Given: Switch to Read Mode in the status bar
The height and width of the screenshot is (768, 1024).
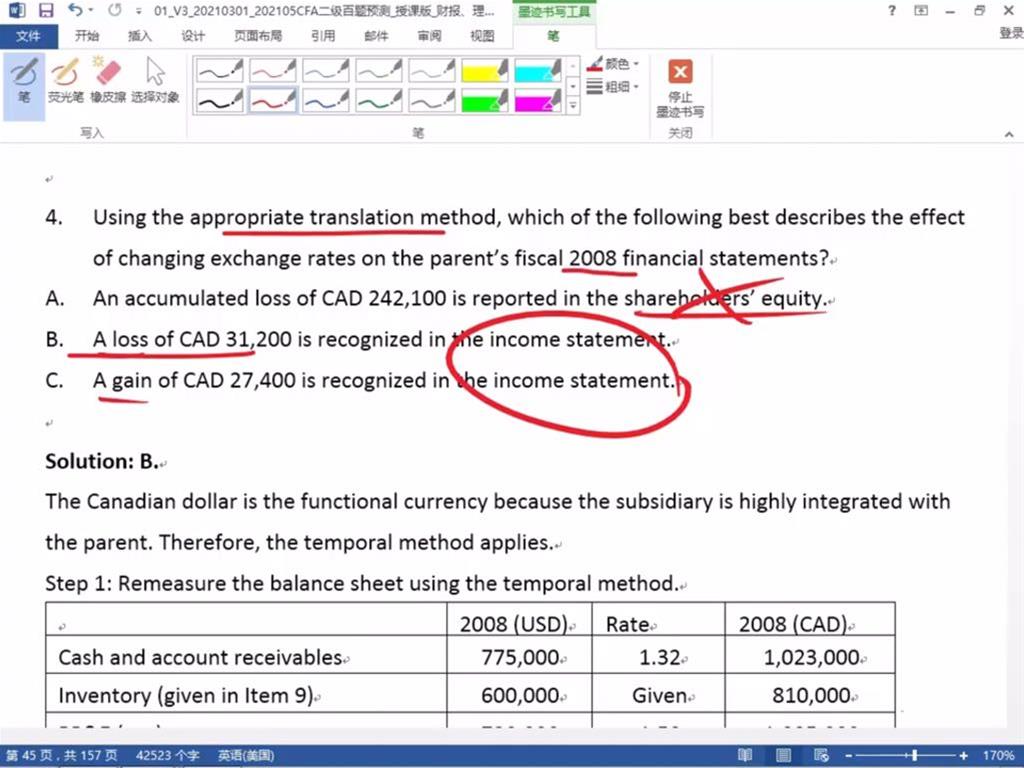Looking at the screenshot, I should pyautogui.click(x=745, y=756).
